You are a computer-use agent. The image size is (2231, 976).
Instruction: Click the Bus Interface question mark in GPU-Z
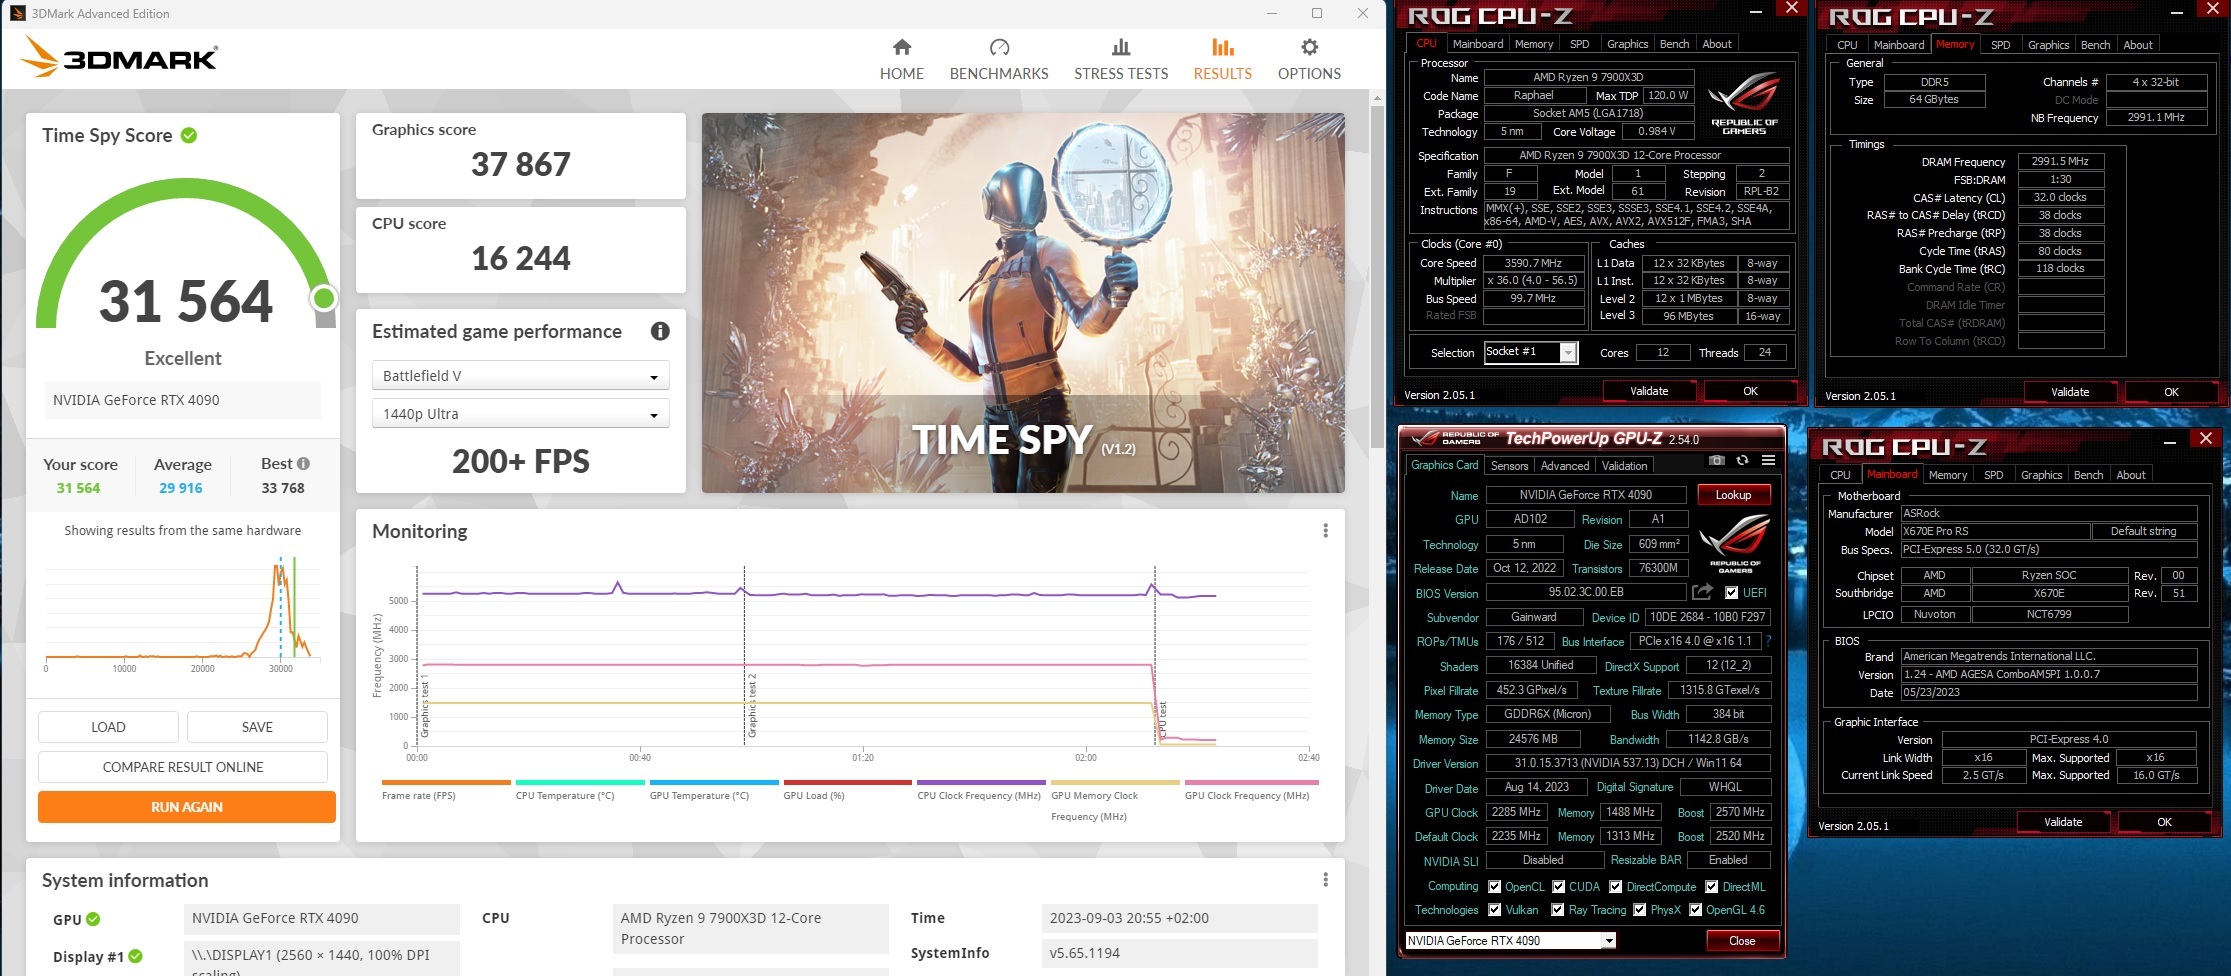pos(1768,641)
